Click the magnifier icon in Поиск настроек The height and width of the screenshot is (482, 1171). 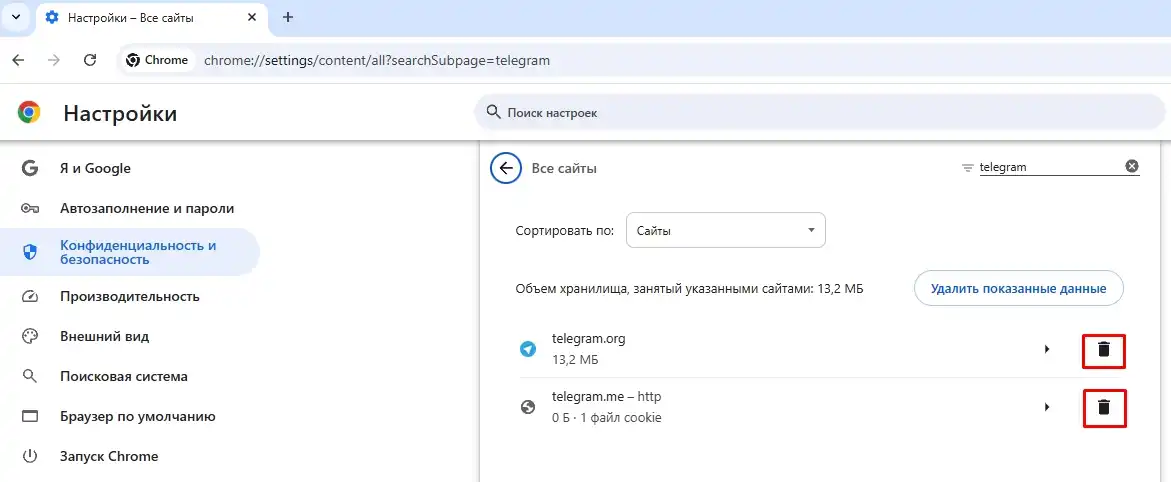click(x=493, y=112)
